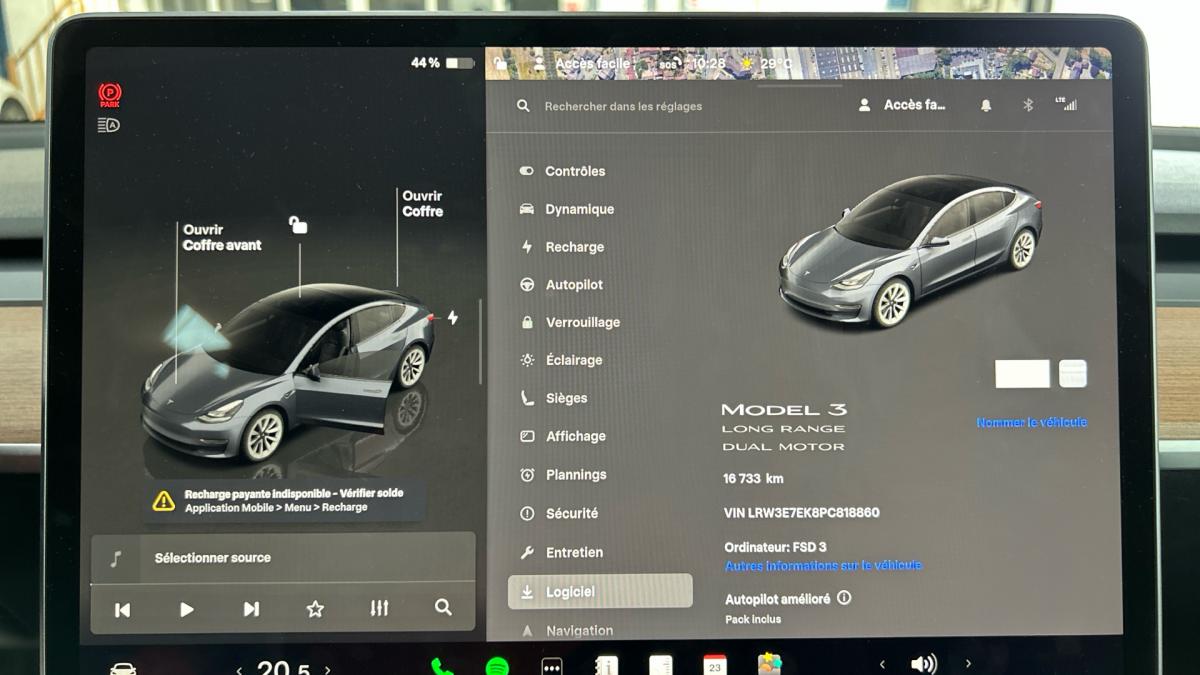This screenshot has height=675, width=1200.
Task: Open the Calendar app showing 23
Action: pos(715,665)
